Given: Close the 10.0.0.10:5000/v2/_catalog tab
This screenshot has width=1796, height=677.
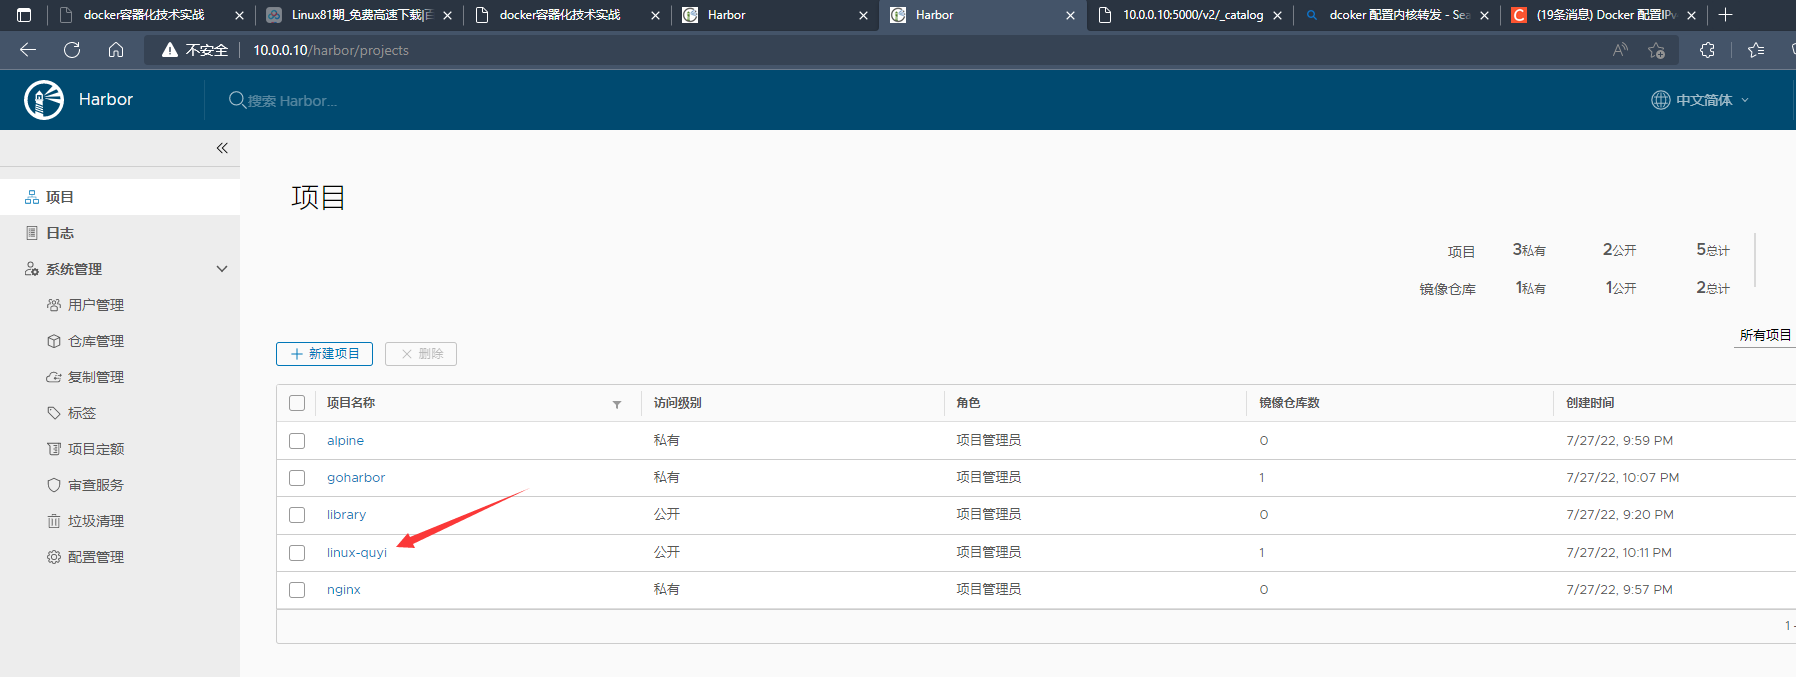Looking at the screenshot, I should pyautogui.click(x=1277, y=15).
